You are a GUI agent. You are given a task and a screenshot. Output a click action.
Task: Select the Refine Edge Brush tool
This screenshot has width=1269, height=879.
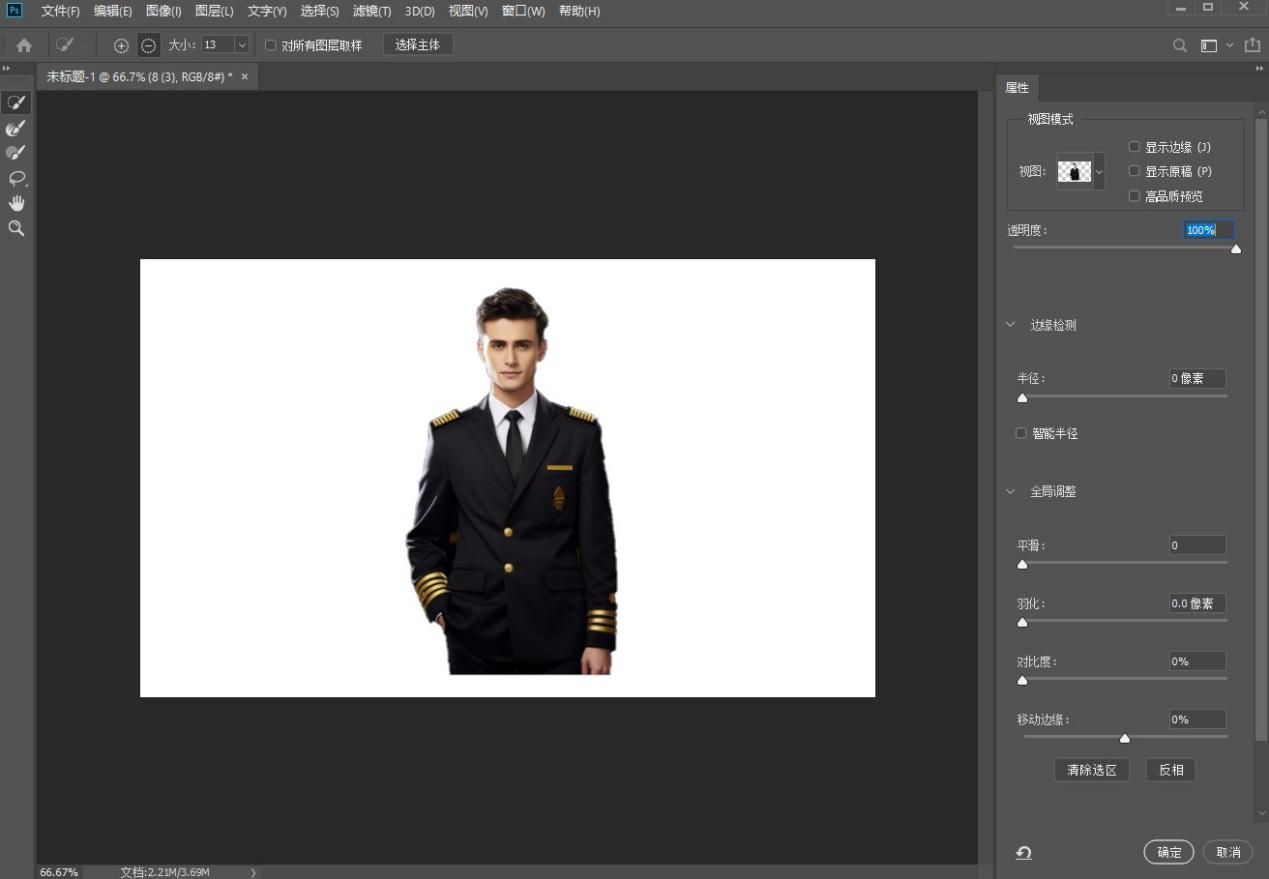pyautogui.click(x=16, y=128)
